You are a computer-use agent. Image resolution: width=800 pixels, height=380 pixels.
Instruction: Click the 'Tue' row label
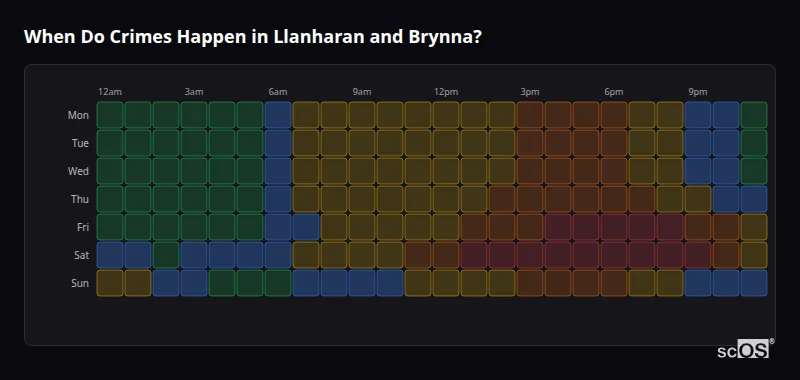coord(80,143)
